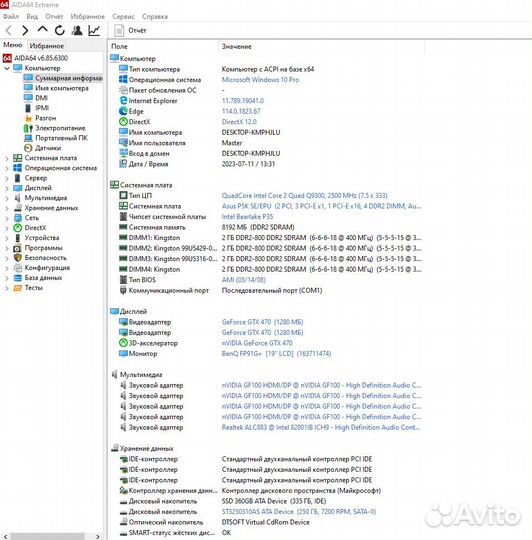The width and height of the screenshot is (532, 540).
Task: Expand the Тесты tree node
Action: [7, 288]
